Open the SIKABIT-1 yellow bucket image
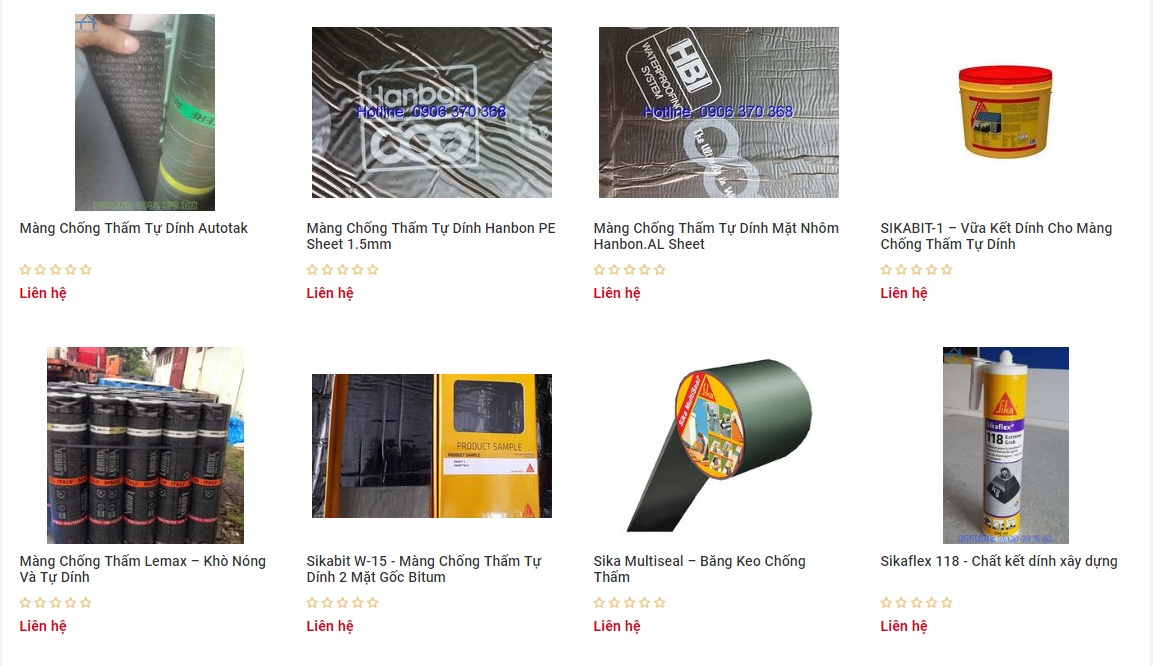 [1005, 112]
